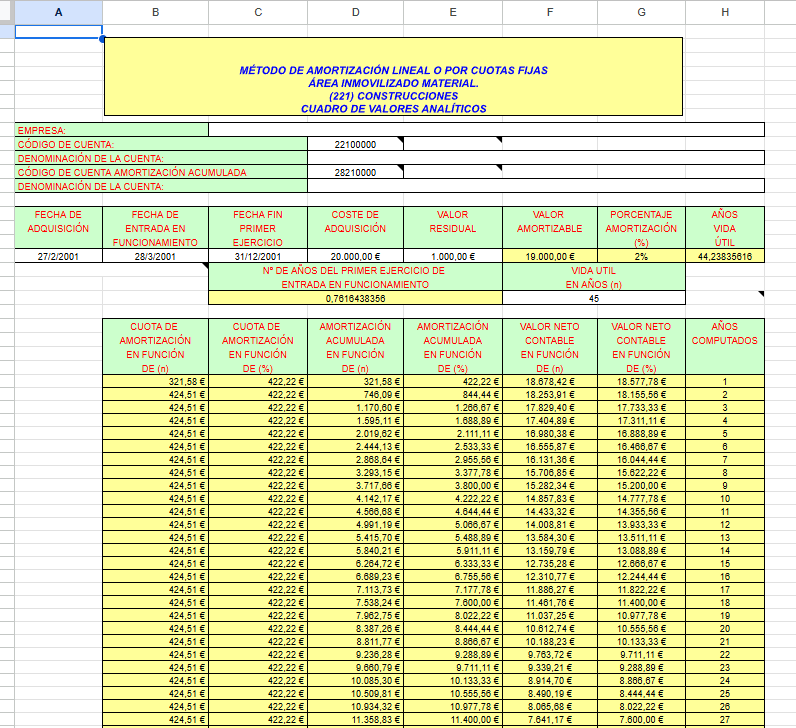This screenshot has height=728, width=796.
Task: Select the 2% amortization percentage cell
Action: click(x=641, y=256)
